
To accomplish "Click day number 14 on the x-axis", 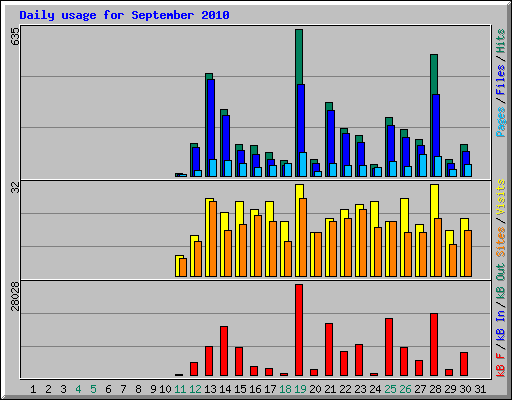I will point(225,389).
